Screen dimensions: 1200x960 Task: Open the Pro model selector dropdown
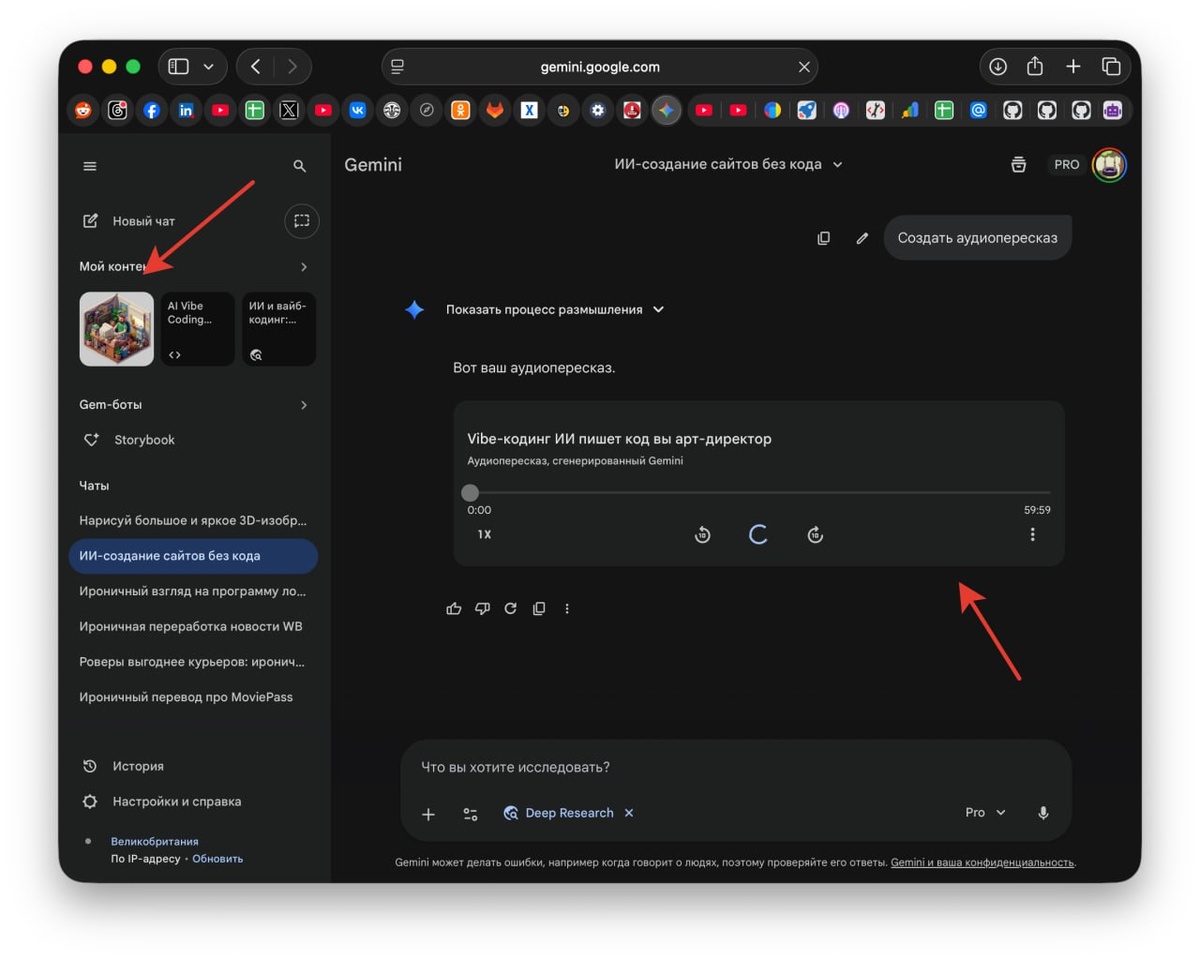pyautogui.click(x=985, y=813)
